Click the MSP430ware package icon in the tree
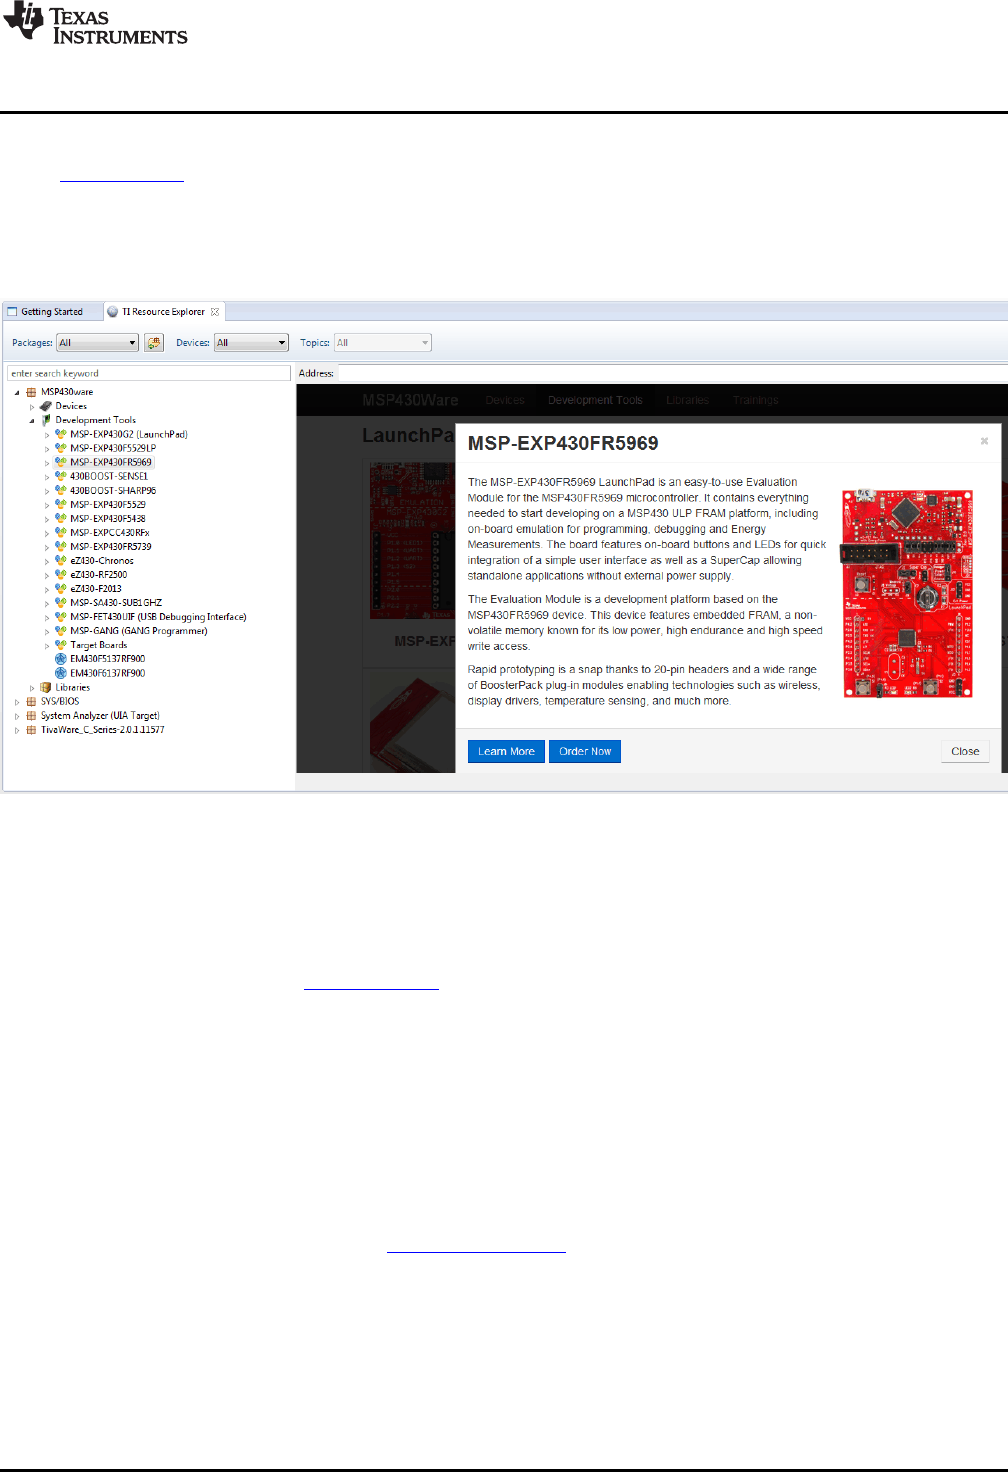The height and width of the screenshot is (1472, 1008). pyautogui.click(x=31, y=392)
